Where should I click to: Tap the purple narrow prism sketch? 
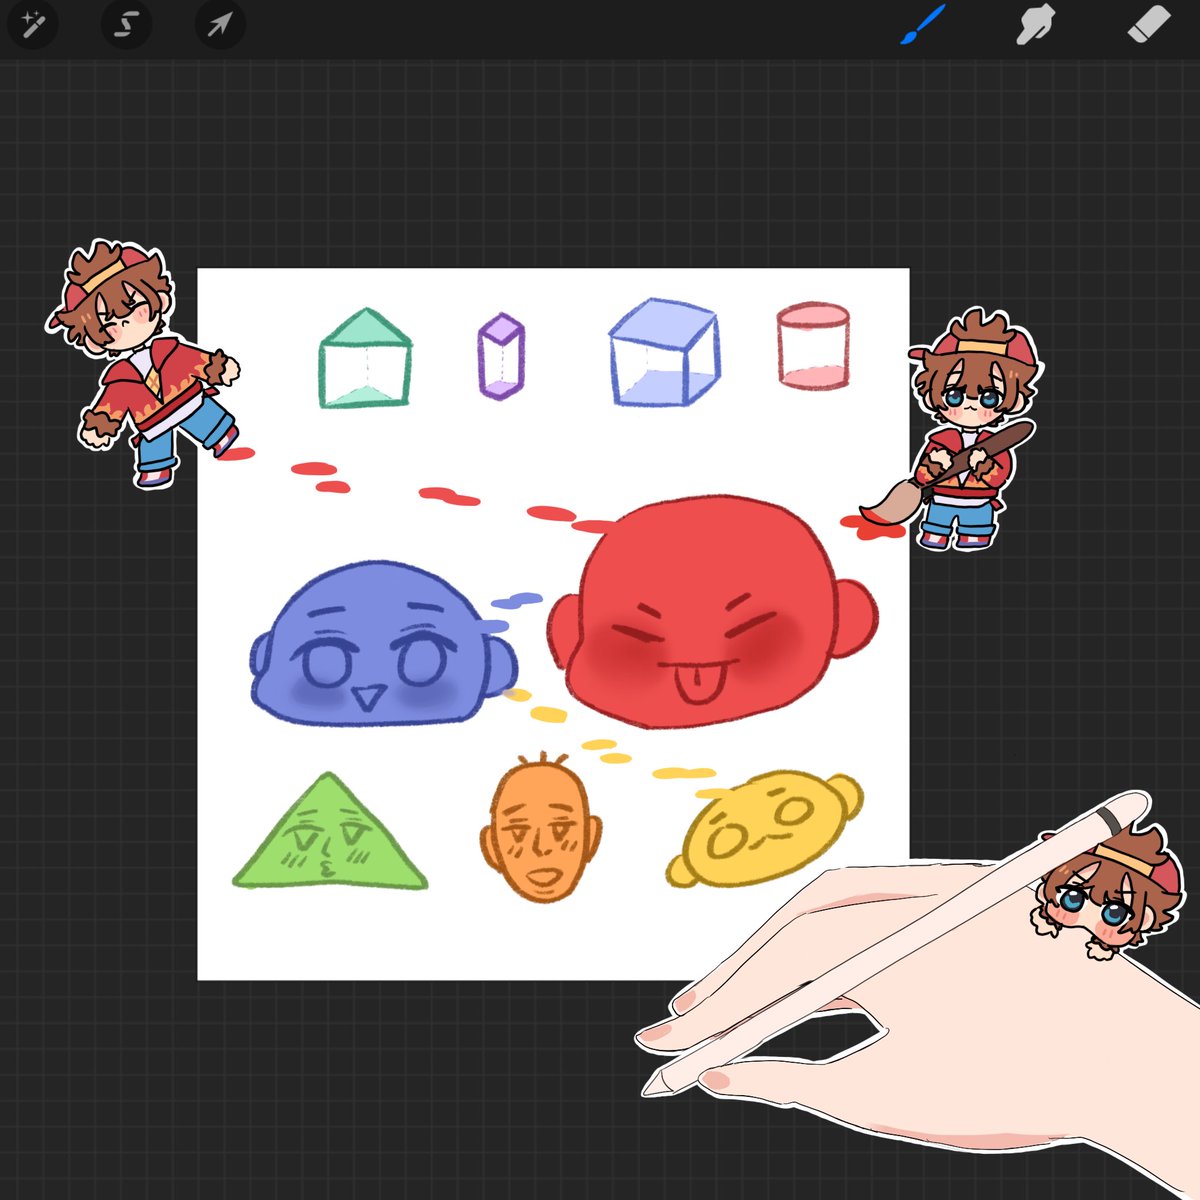[501, 356]
